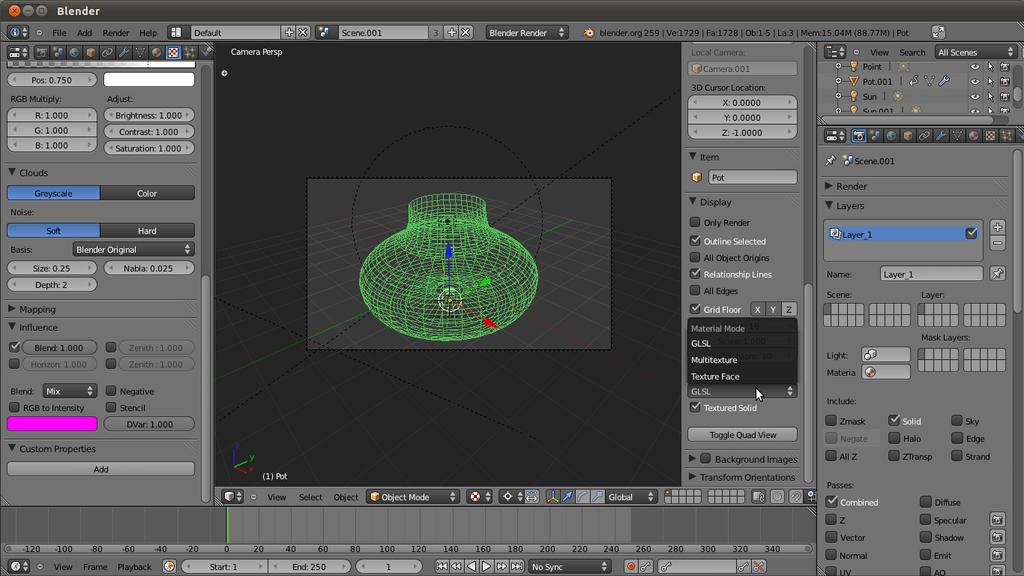Click the Toggle Quad View button
The image size is (1024, 576).
743,435
